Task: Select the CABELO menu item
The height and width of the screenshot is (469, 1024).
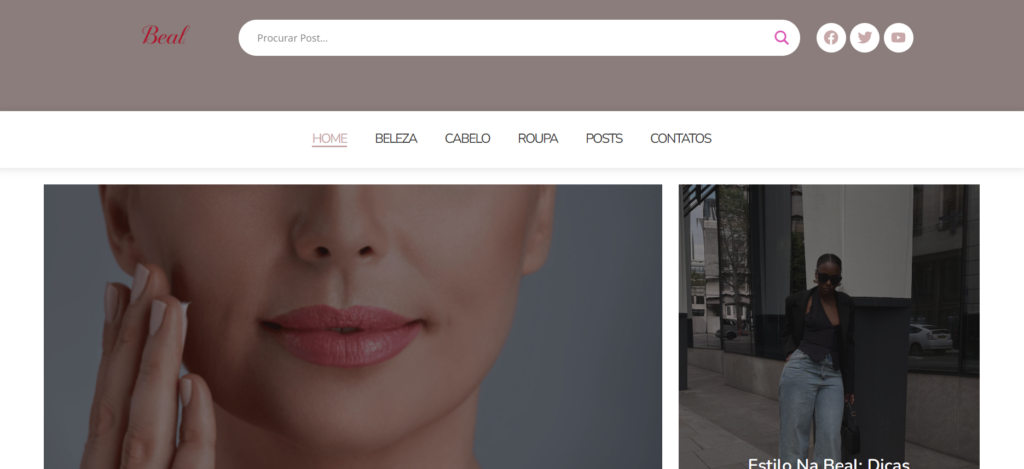Action: [467, 138]
